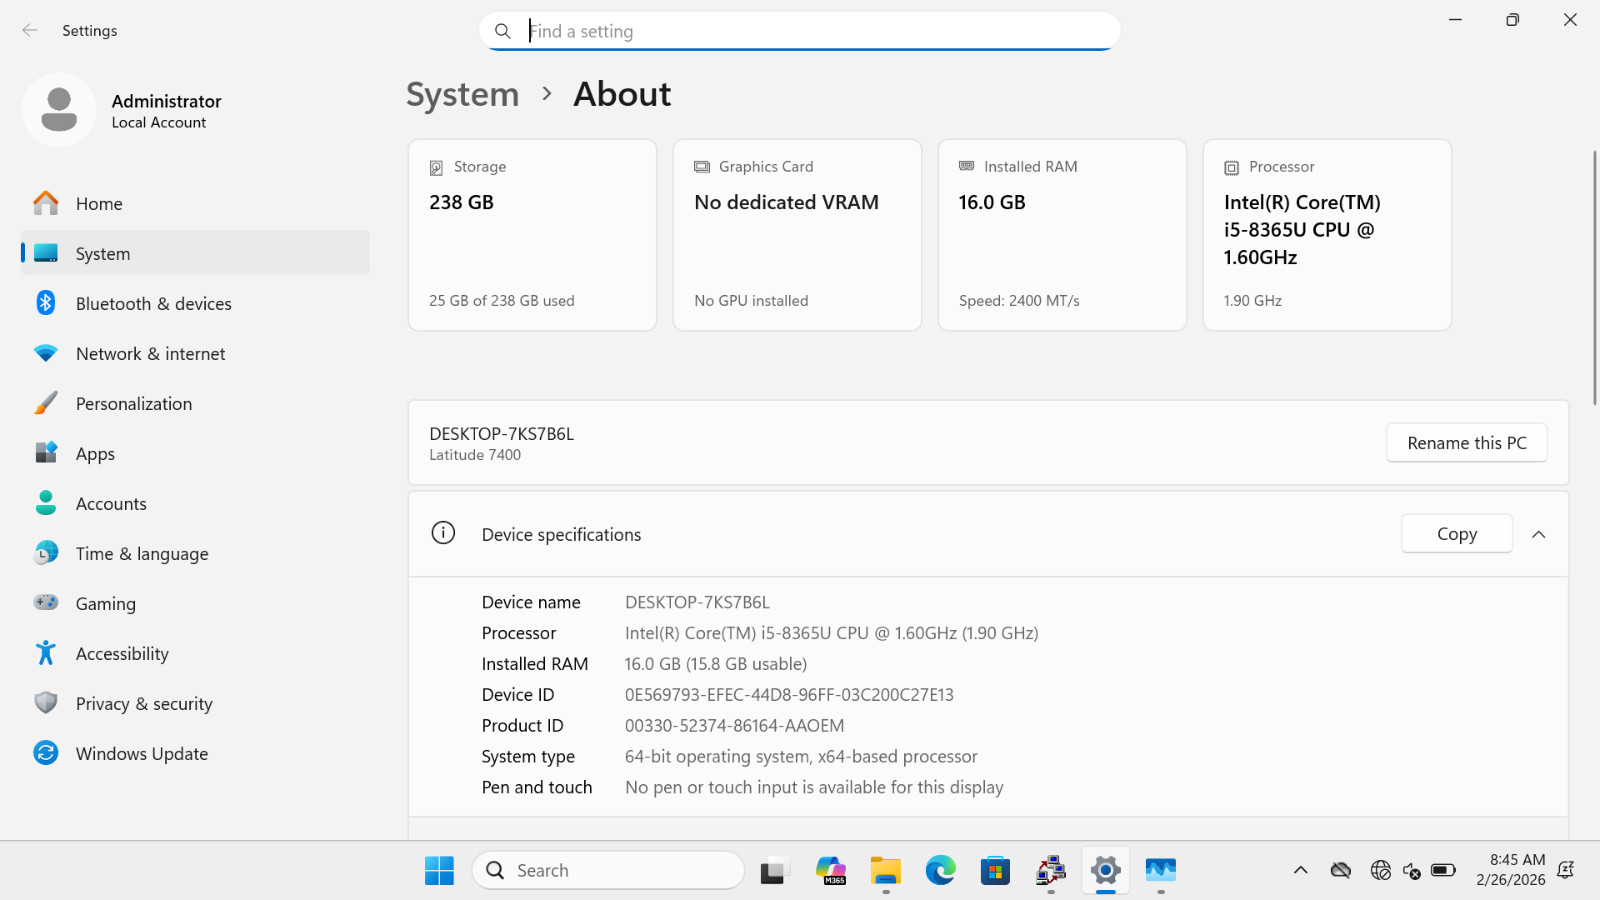1600x900 pixels.
Task: Click the Personalization paintbrush icon
Action: (x=46, y=403)
